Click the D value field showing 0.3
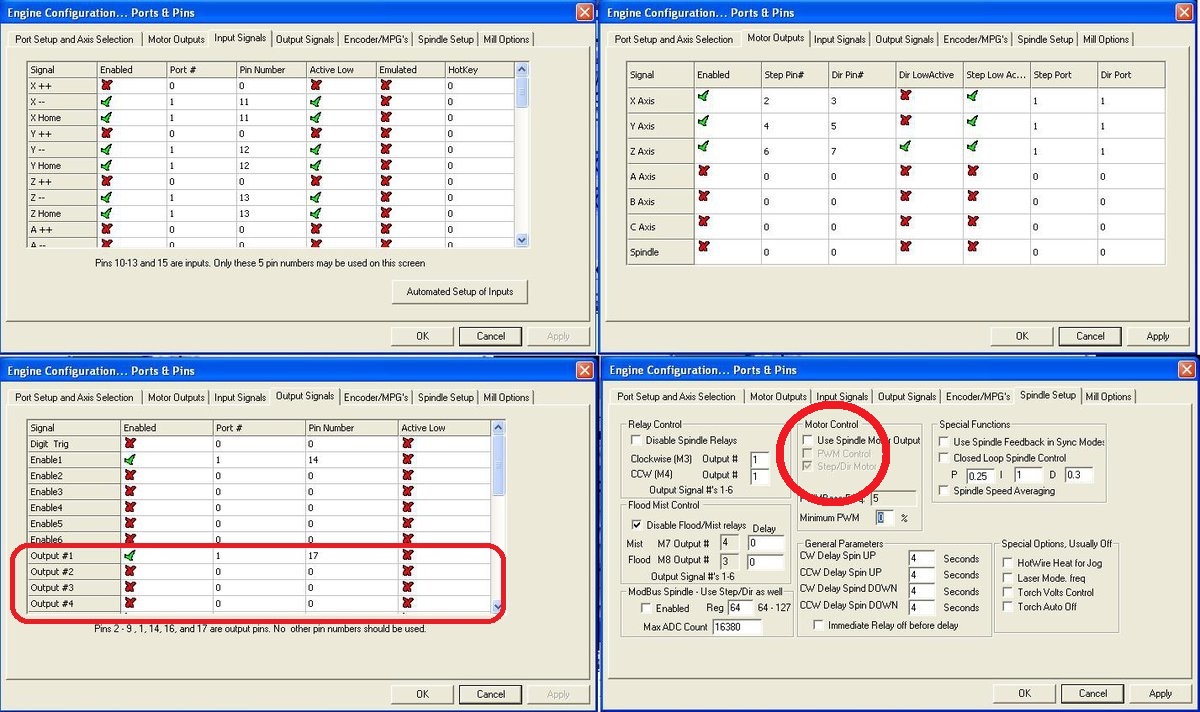The height and width of the screenshot is (712, 1200). tap(1079, 475)
